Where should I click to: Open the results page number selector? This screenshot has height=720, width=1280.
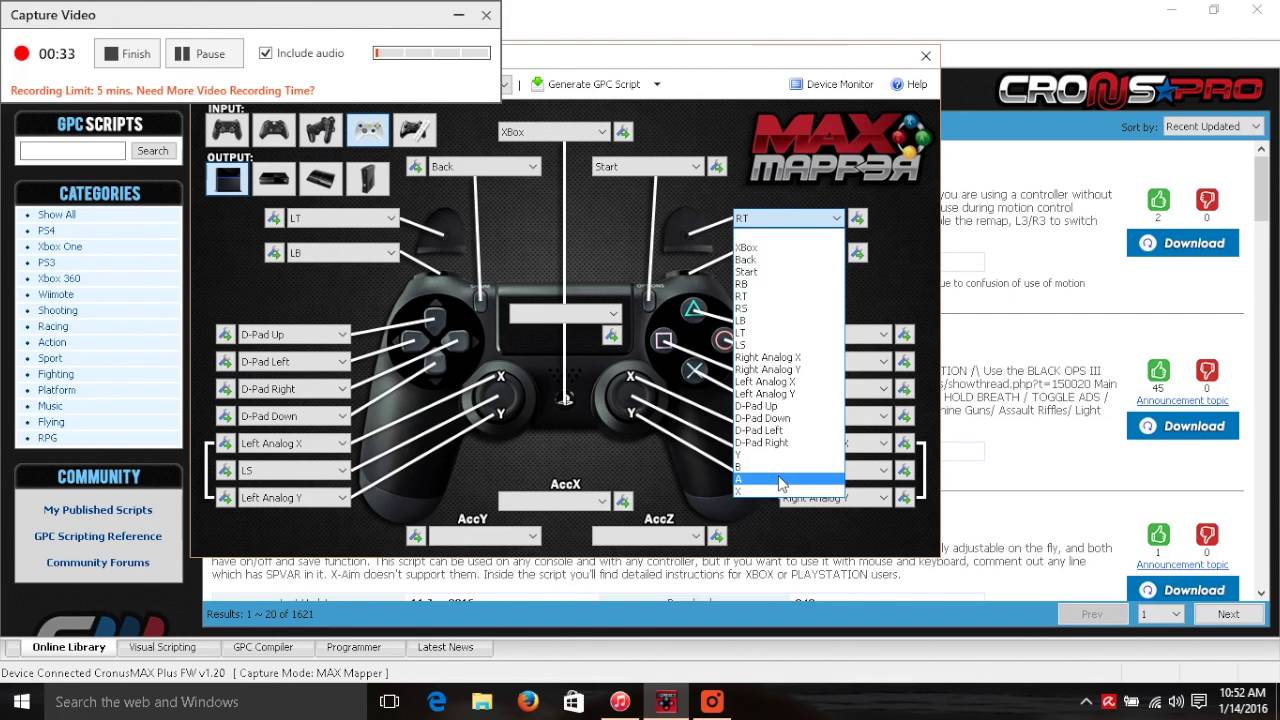coord(1160,614)
